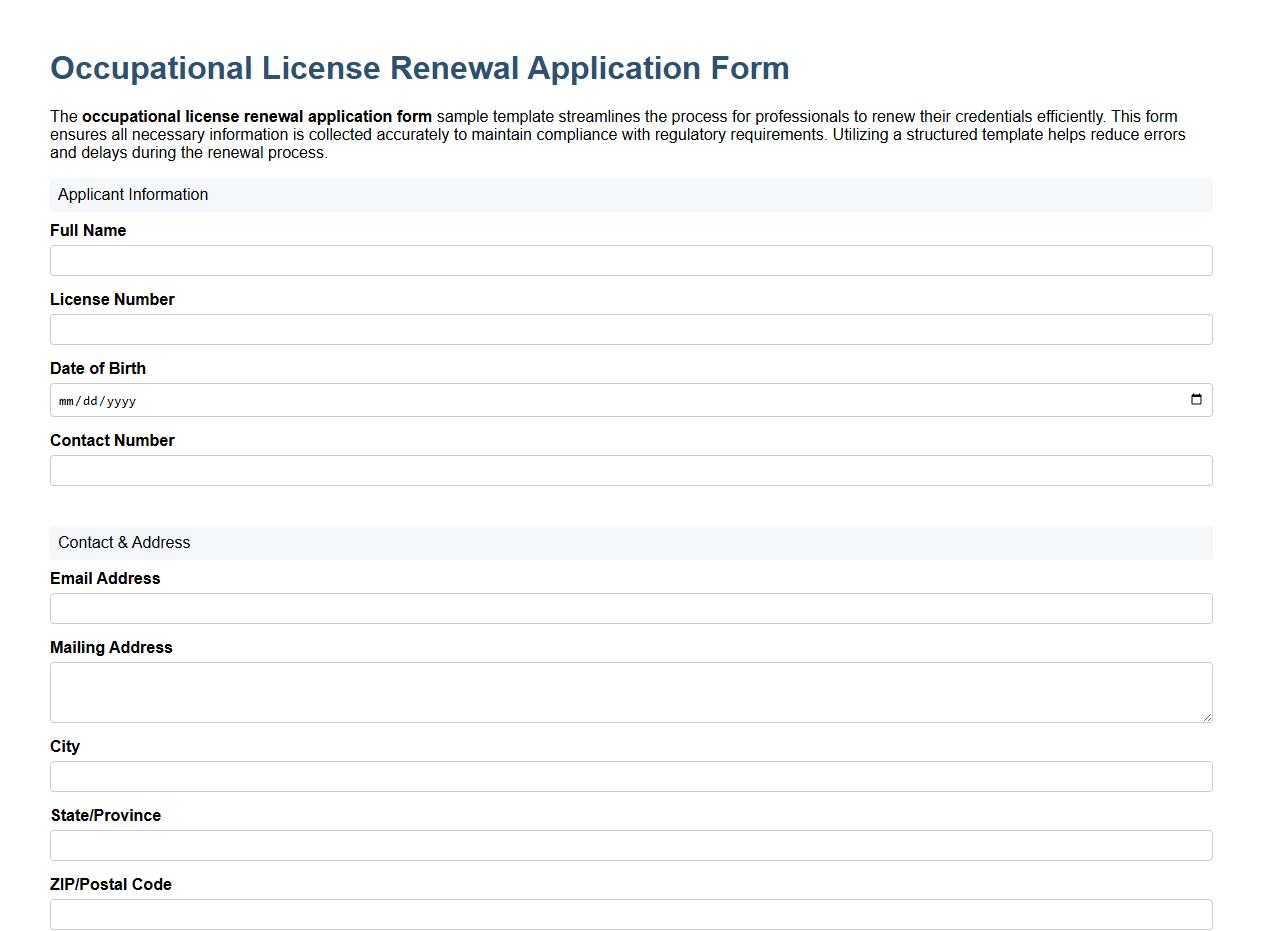Select the License Number text box
Image resolution: width=1263 pixels, height=931 pixels.
(631, 329)
